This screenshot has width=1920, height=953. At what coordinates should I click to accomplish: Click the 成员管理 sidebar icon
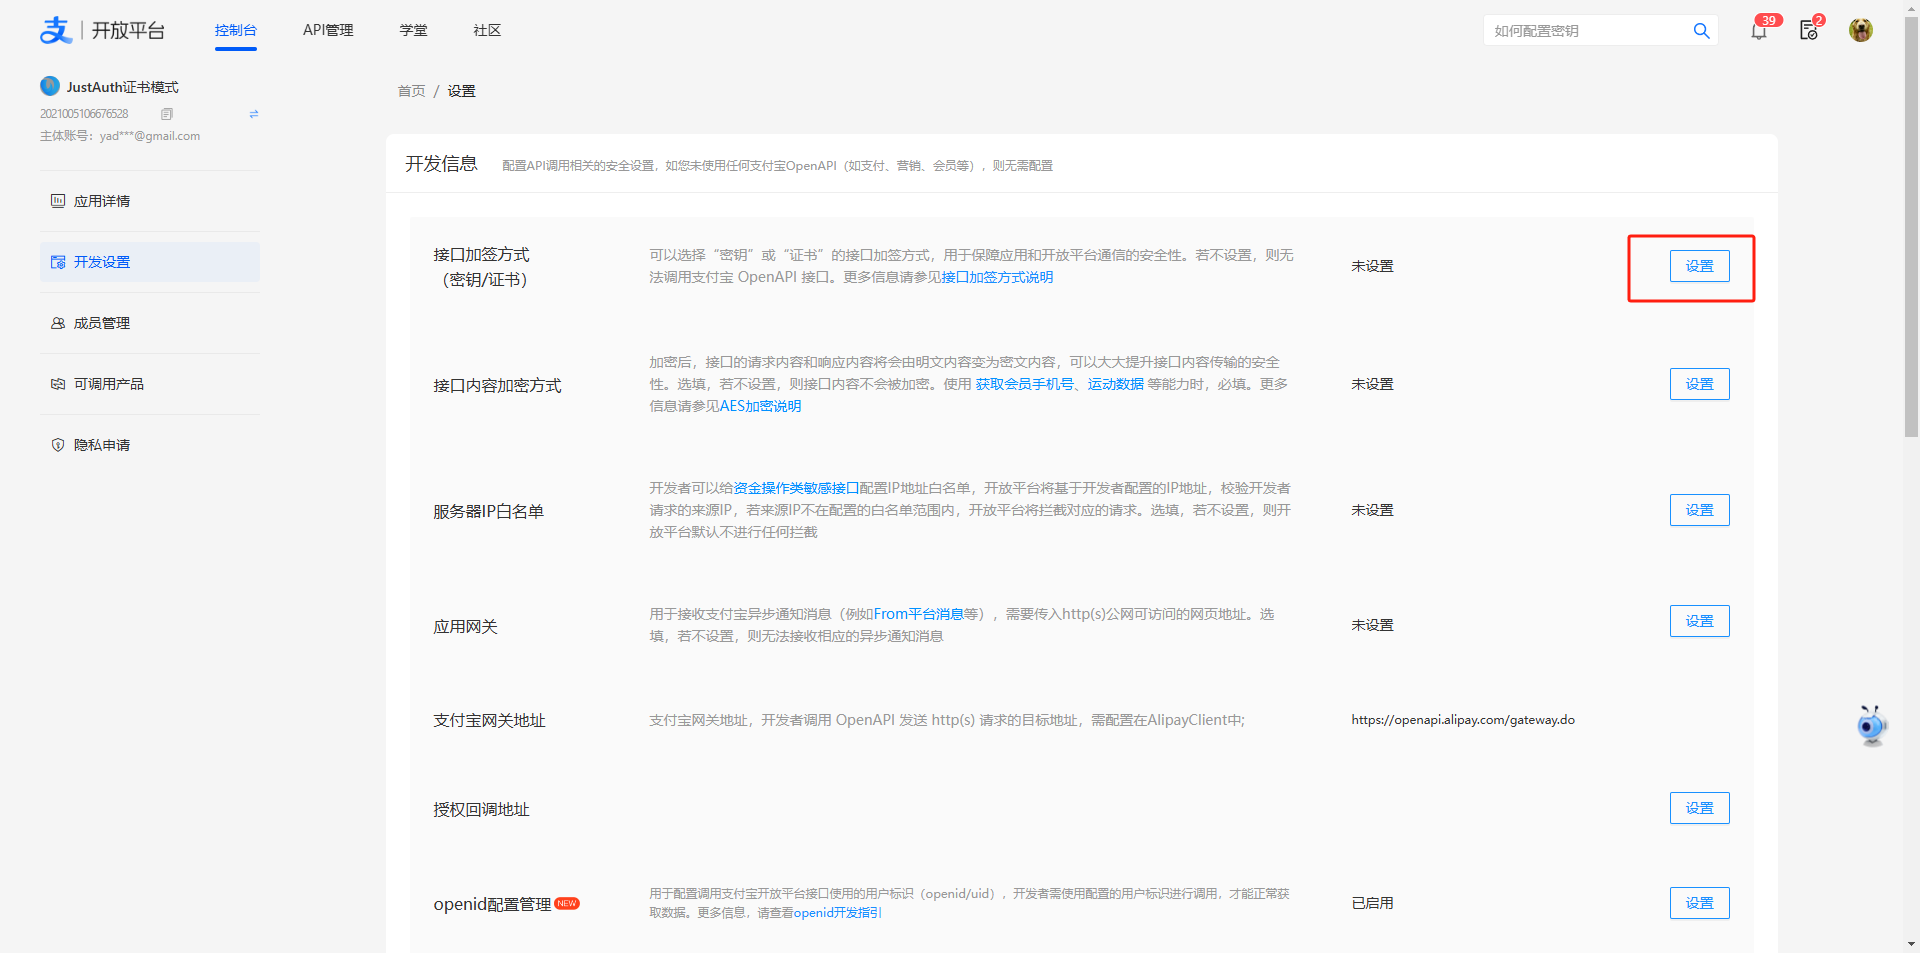[x=58, y=323]
